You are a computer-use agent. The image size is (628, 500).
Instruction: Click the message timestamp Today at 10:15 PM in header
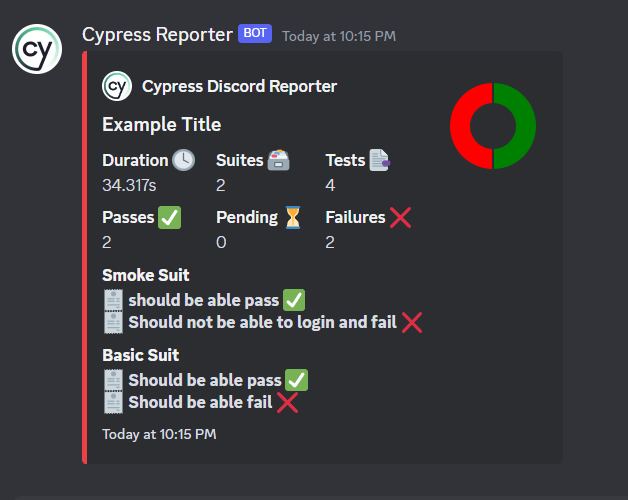(x=339, y=36)
